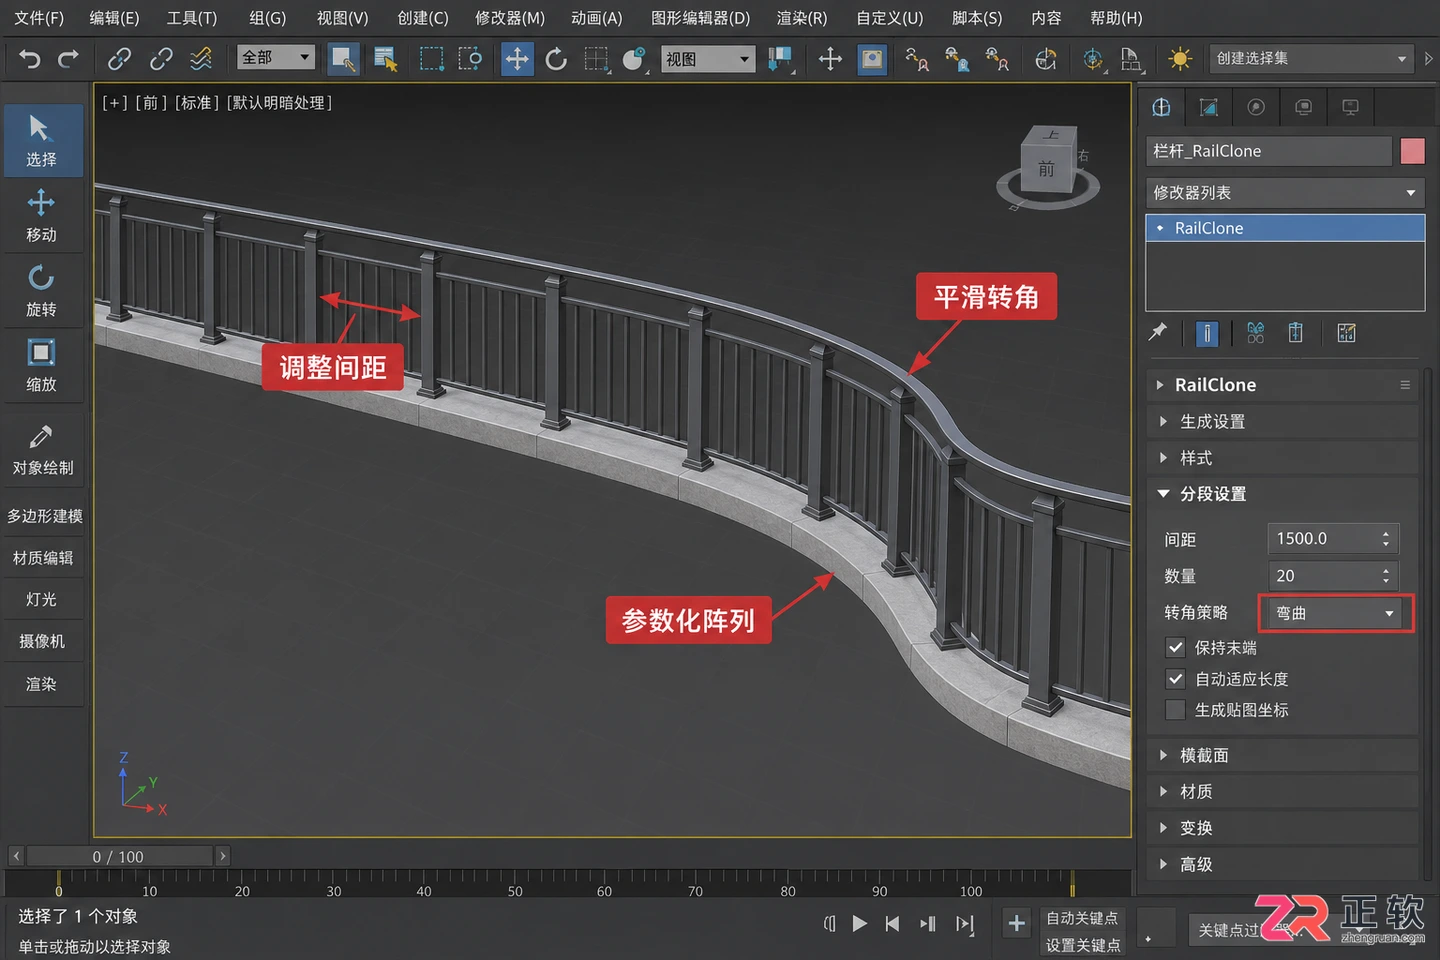Click the object color swatch beside 栏杆_RailClone

point(1412,151)
